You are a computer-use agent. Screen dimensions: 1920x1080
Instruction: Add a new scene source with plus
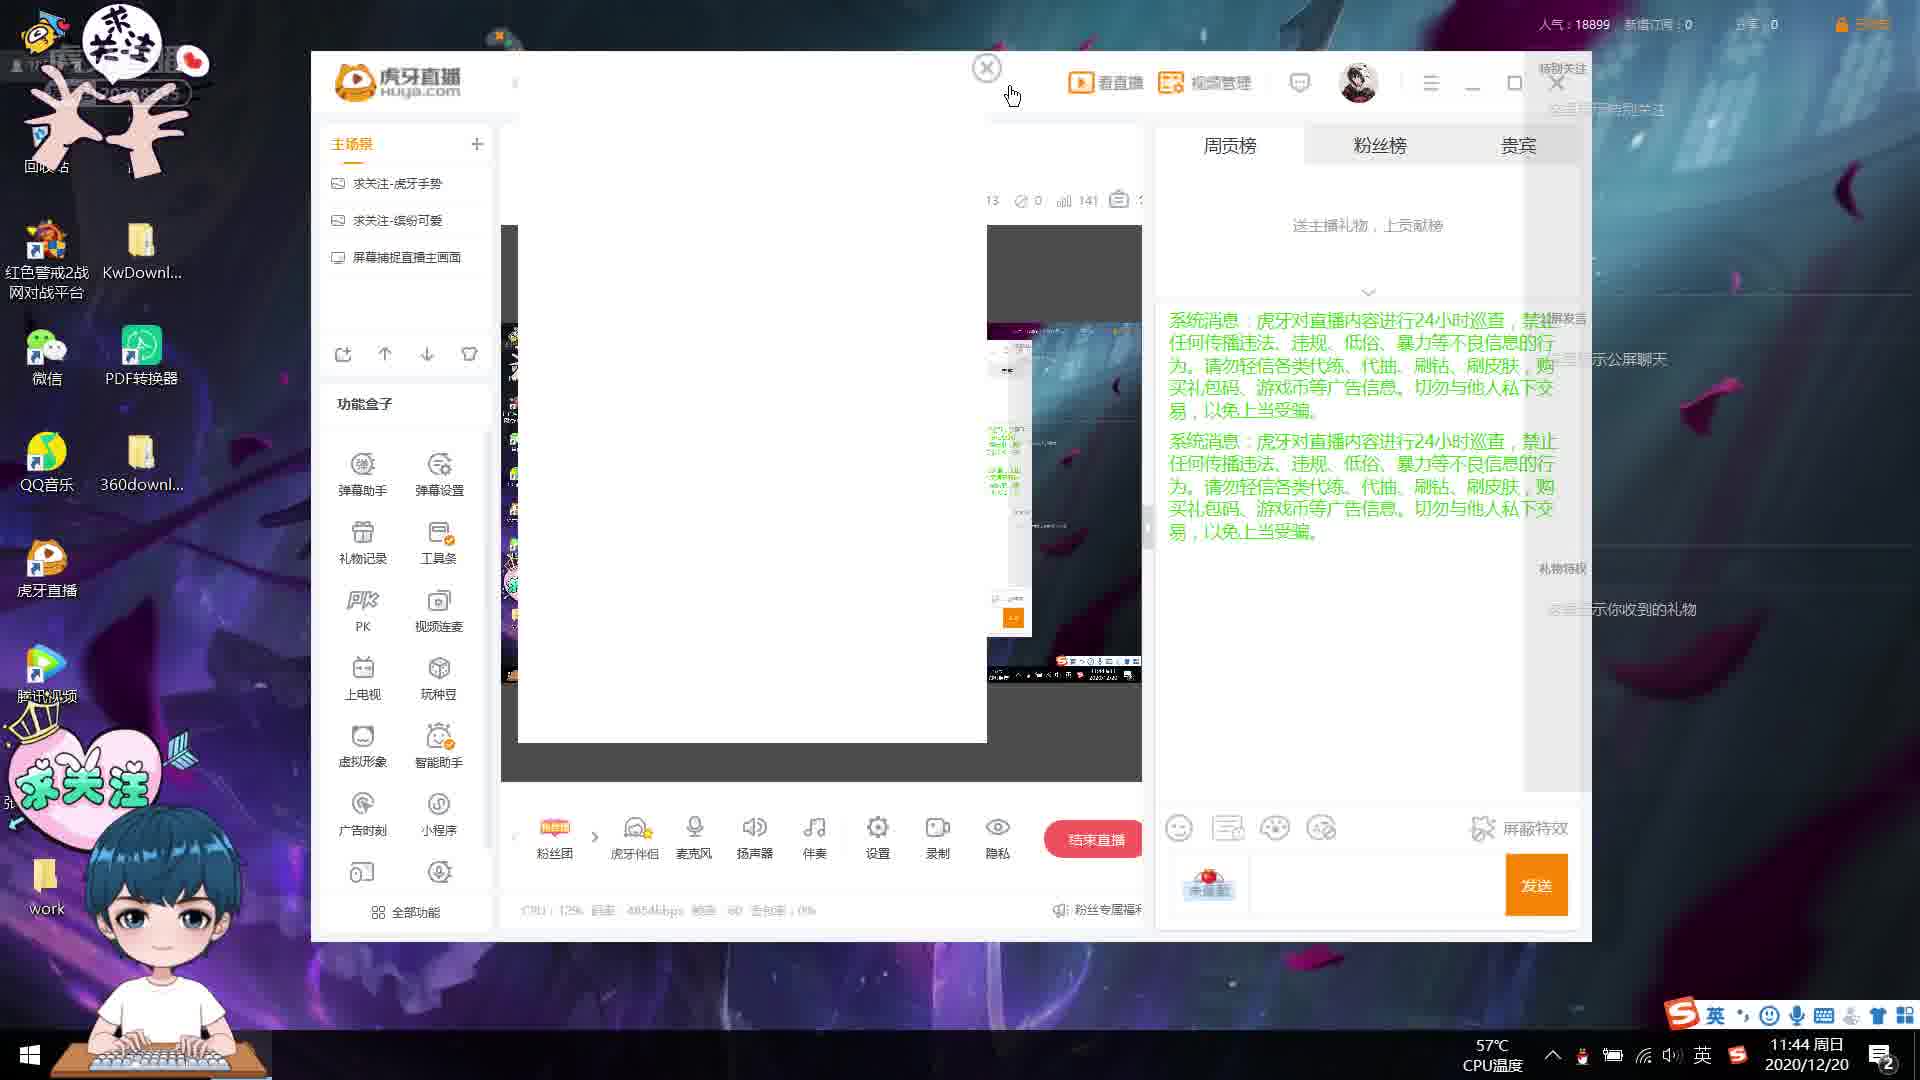(x=477, y=144)
